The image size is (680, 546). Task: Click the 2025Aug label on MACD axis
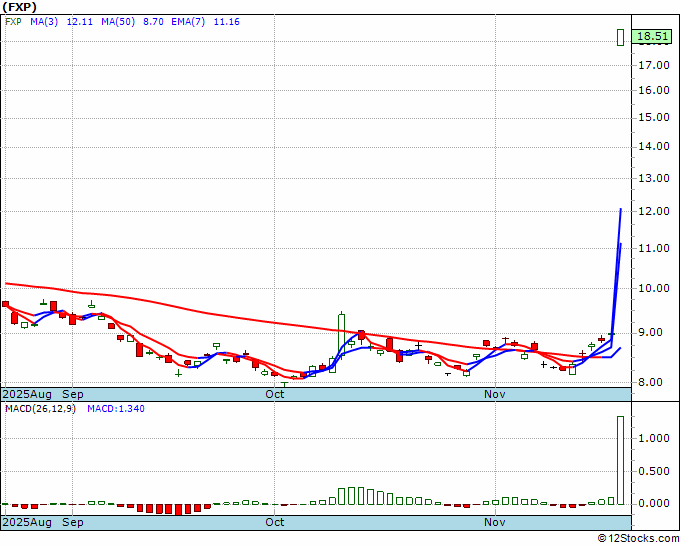(x=27, y=522)
